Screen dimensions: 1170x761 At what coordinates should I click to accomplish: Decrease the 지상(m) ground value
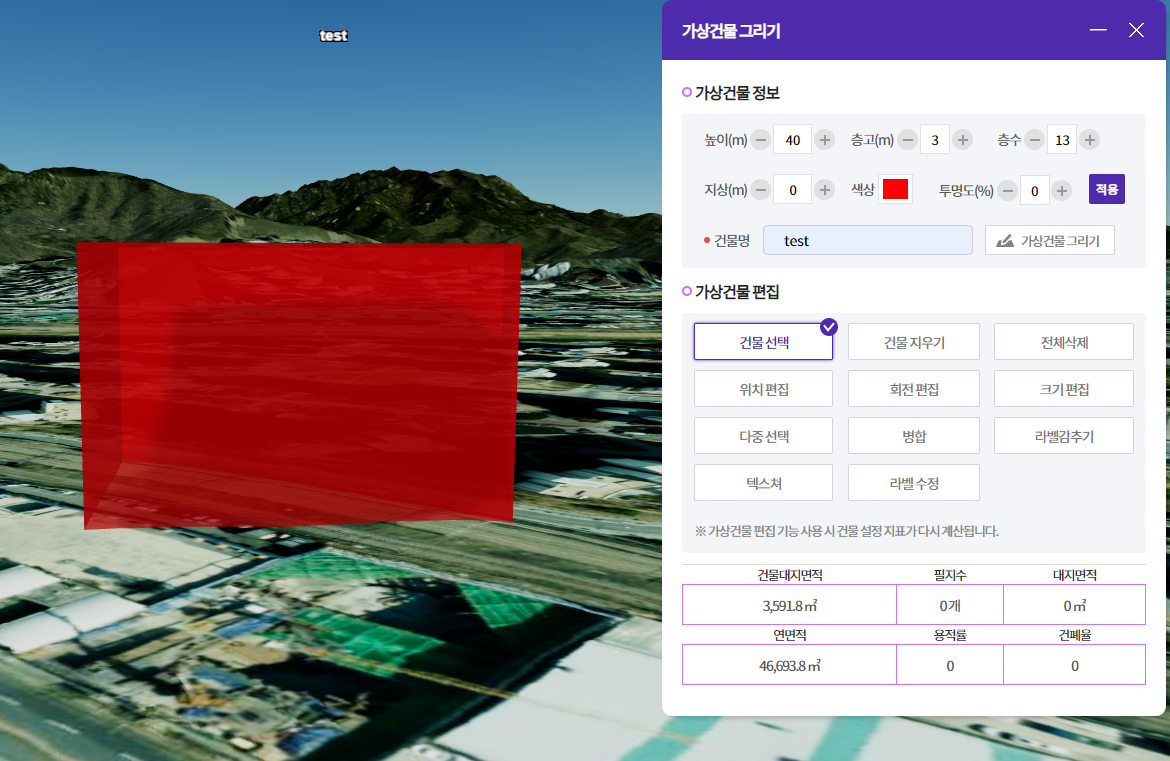[760, 190]
